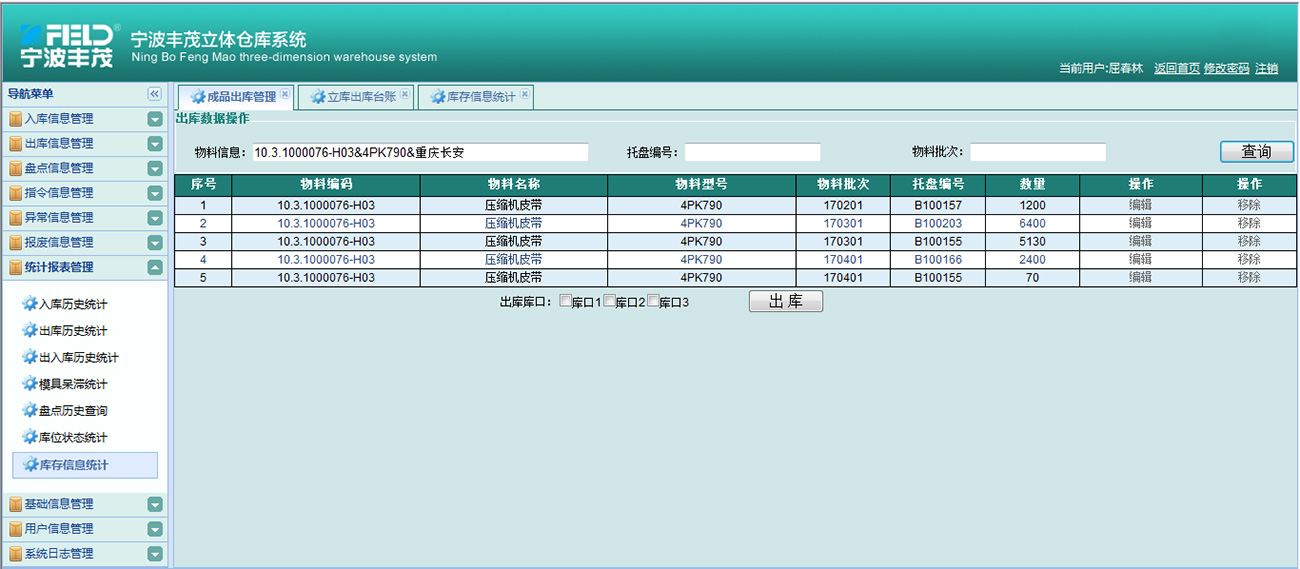1300x569 pixels.
Task: Open 出库历史统计 in sidebar
Action: (72, 331)
